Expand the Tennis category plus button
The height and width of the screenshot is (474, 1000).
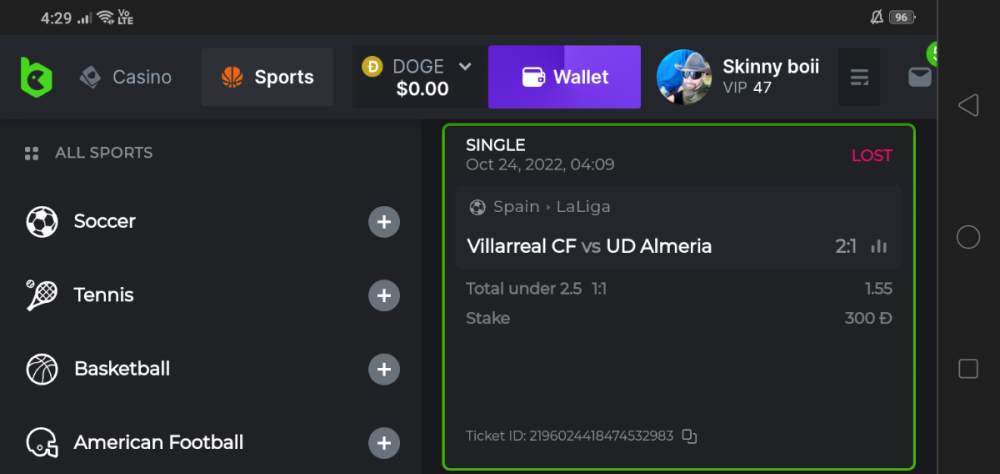(384, 296)
